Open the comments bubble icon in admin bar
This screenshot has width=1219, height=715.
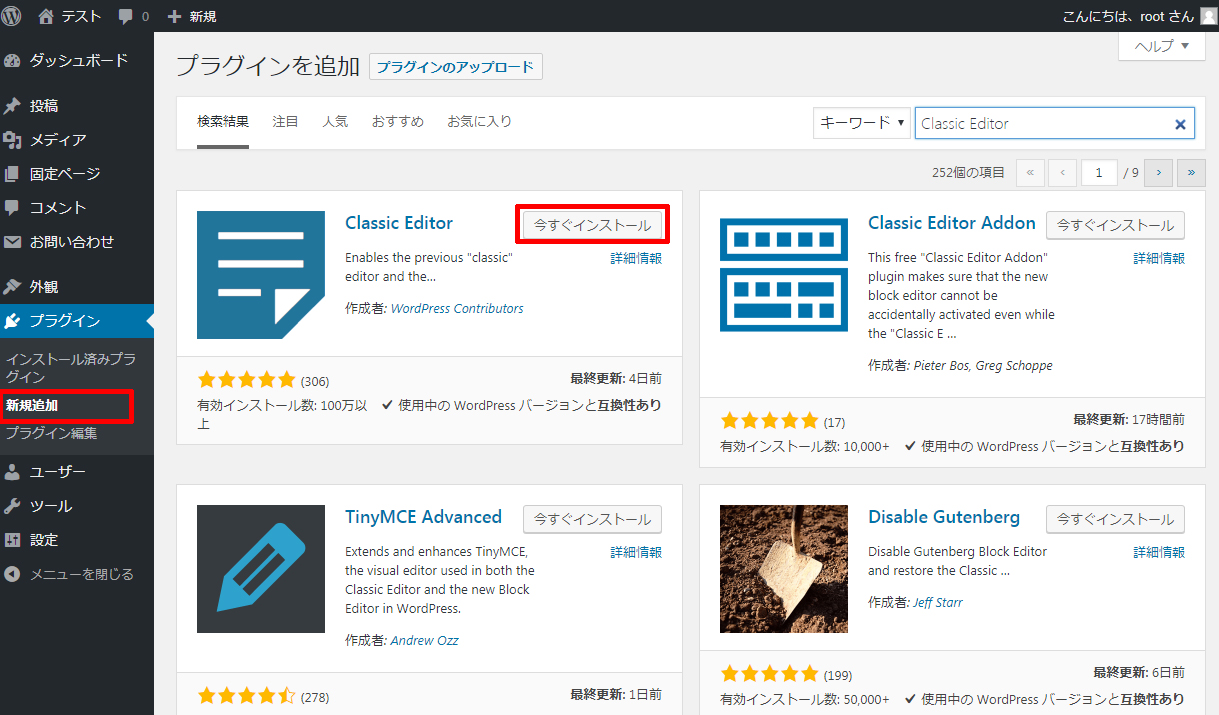click(126, 16)
